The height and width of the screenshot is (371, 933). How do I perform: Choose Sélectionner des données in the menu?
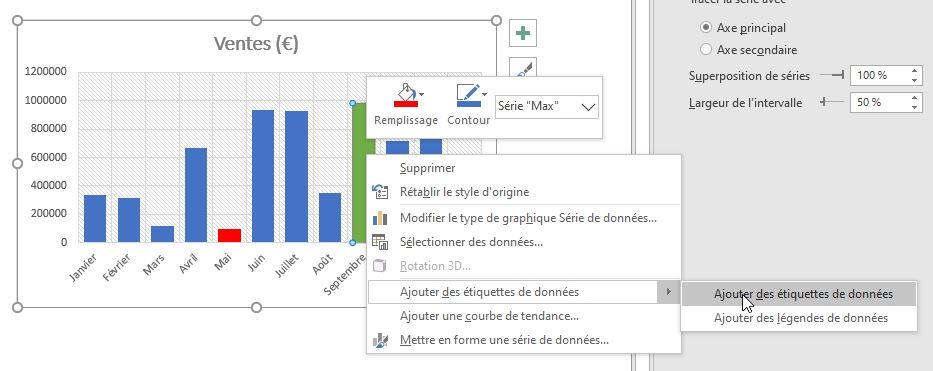click(x=524, y=242)
